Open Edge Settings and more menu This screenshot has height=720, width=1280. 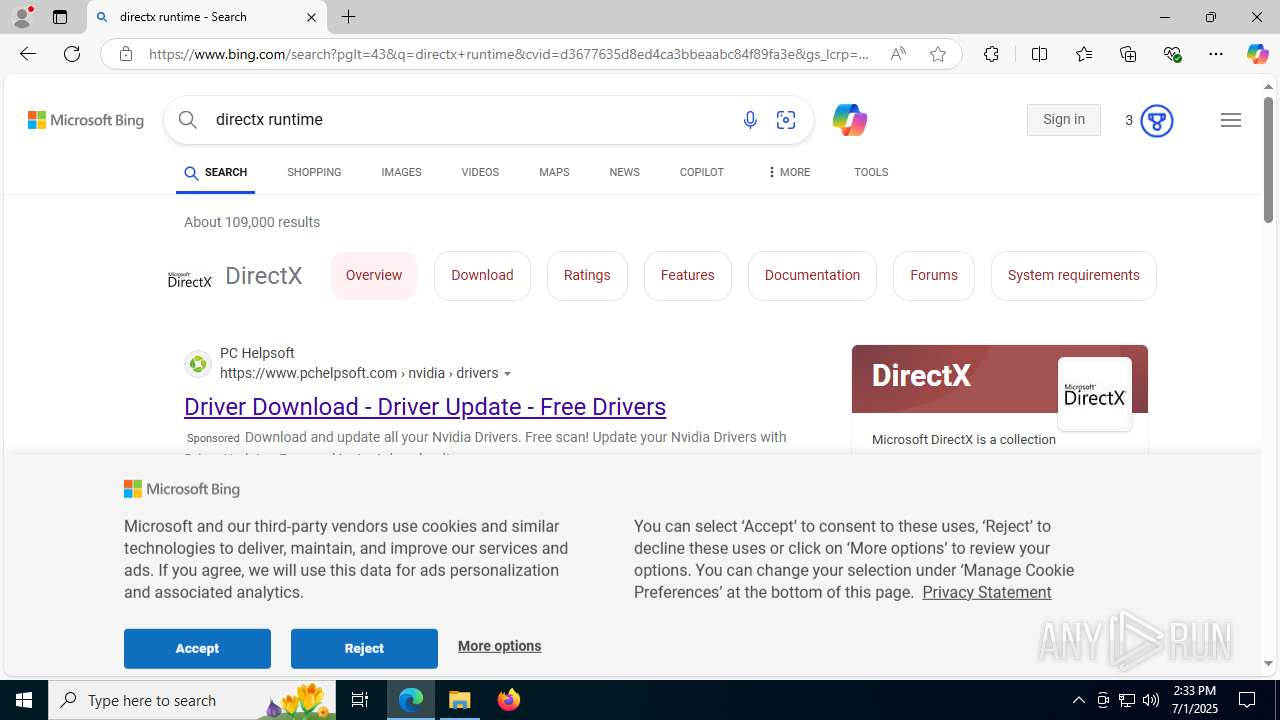pos(1216,54)
